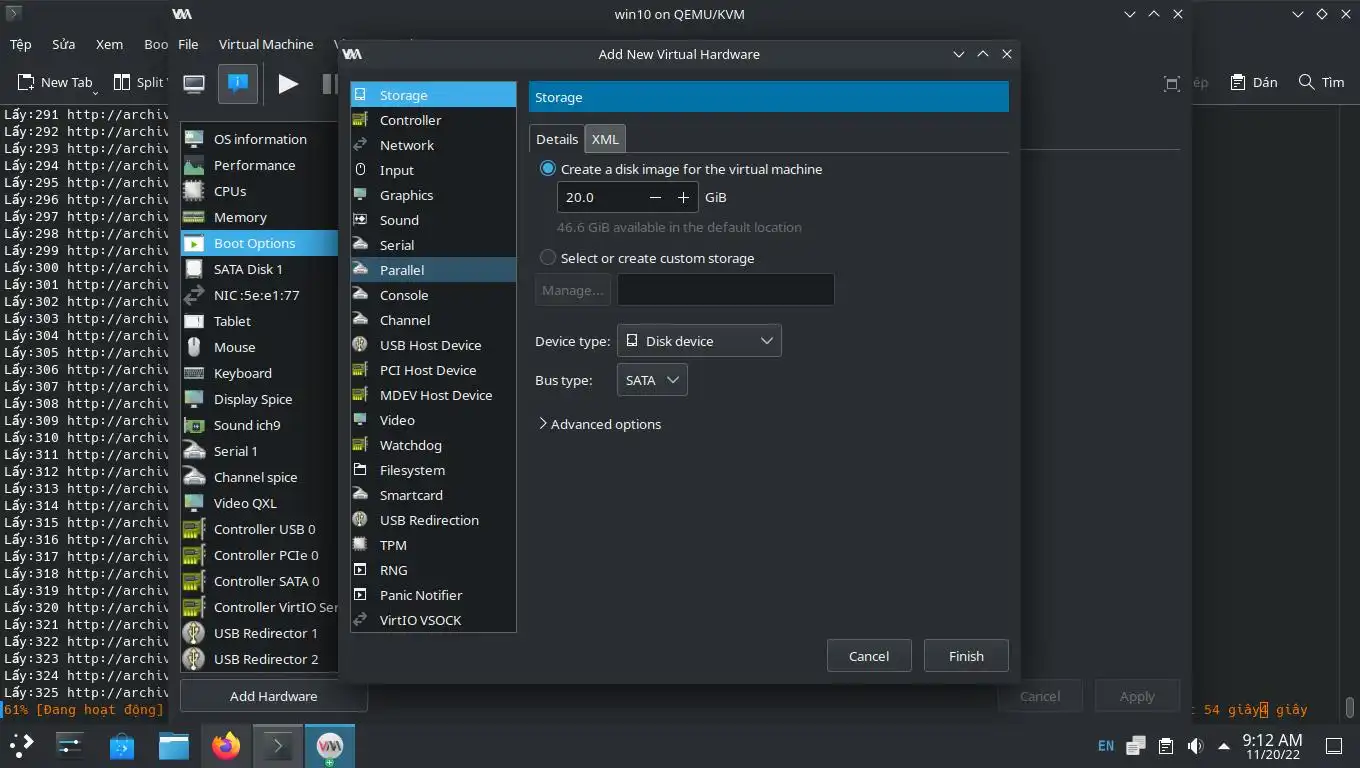
Task: Click New Tab in terminal toolbar
Action: coord(55,82)
